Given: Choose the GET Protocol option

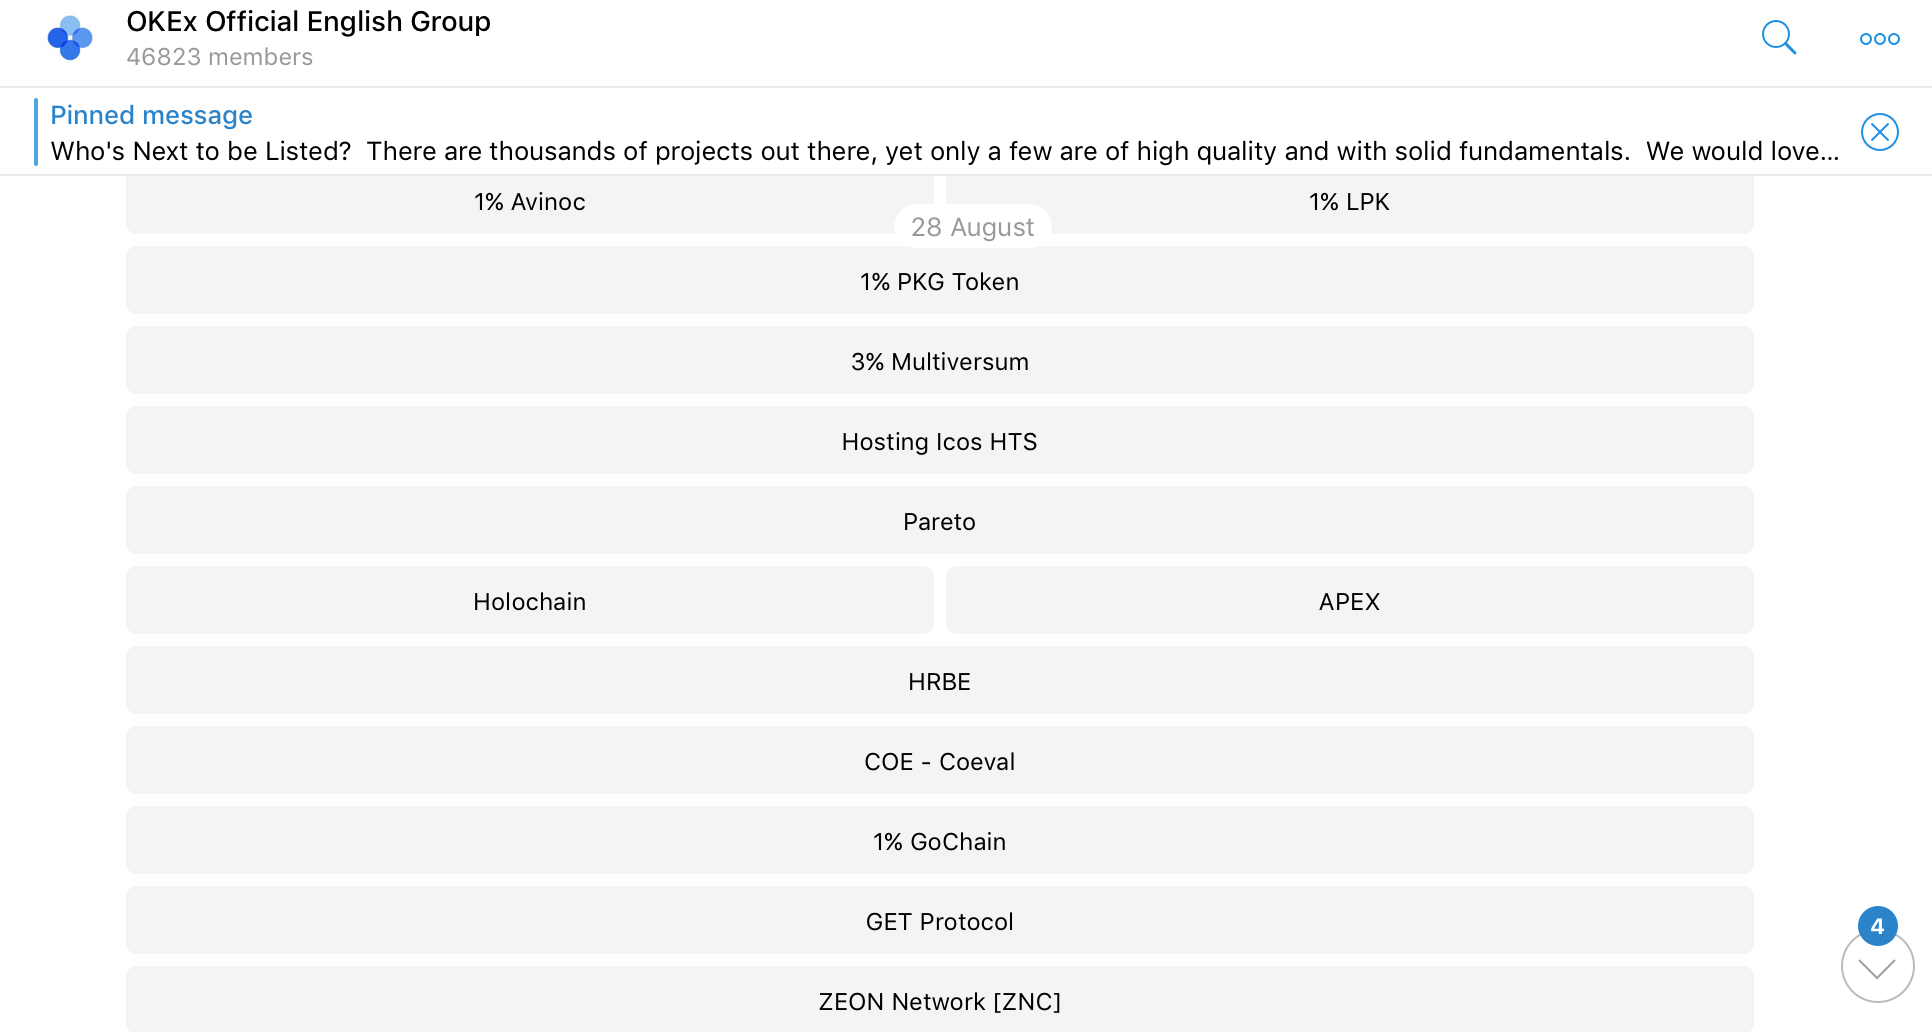Looking at the screenshot, I should tap(939, 921).
